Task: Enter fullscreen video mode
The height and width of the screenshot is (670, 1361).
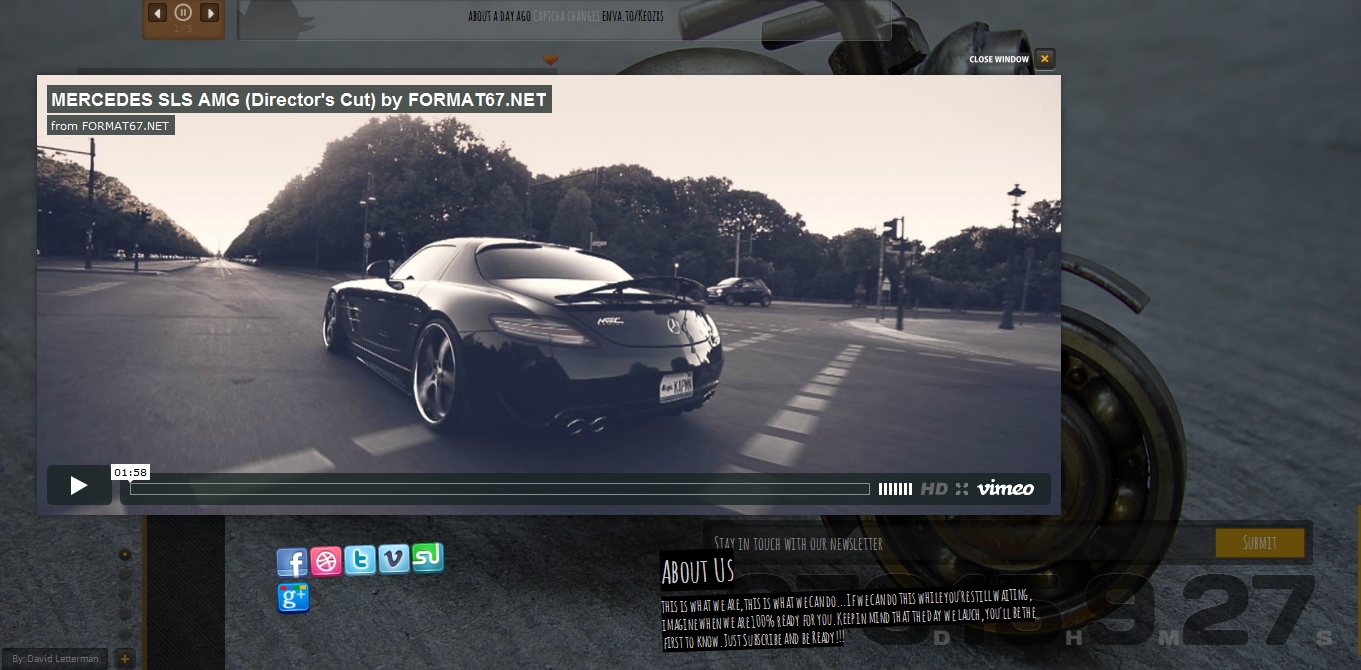Action: [x=962, y=489]
